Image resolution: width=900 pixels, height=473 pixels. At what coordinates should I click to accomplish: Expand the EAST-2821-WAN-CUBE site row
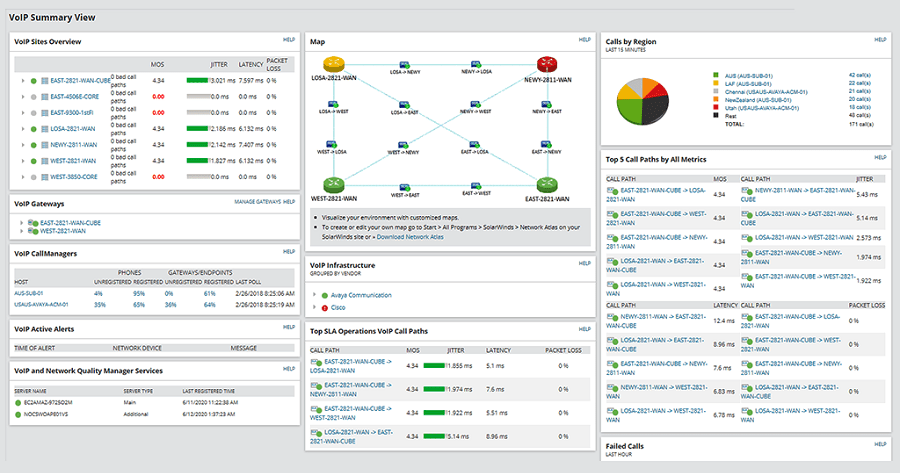[21, 81]
